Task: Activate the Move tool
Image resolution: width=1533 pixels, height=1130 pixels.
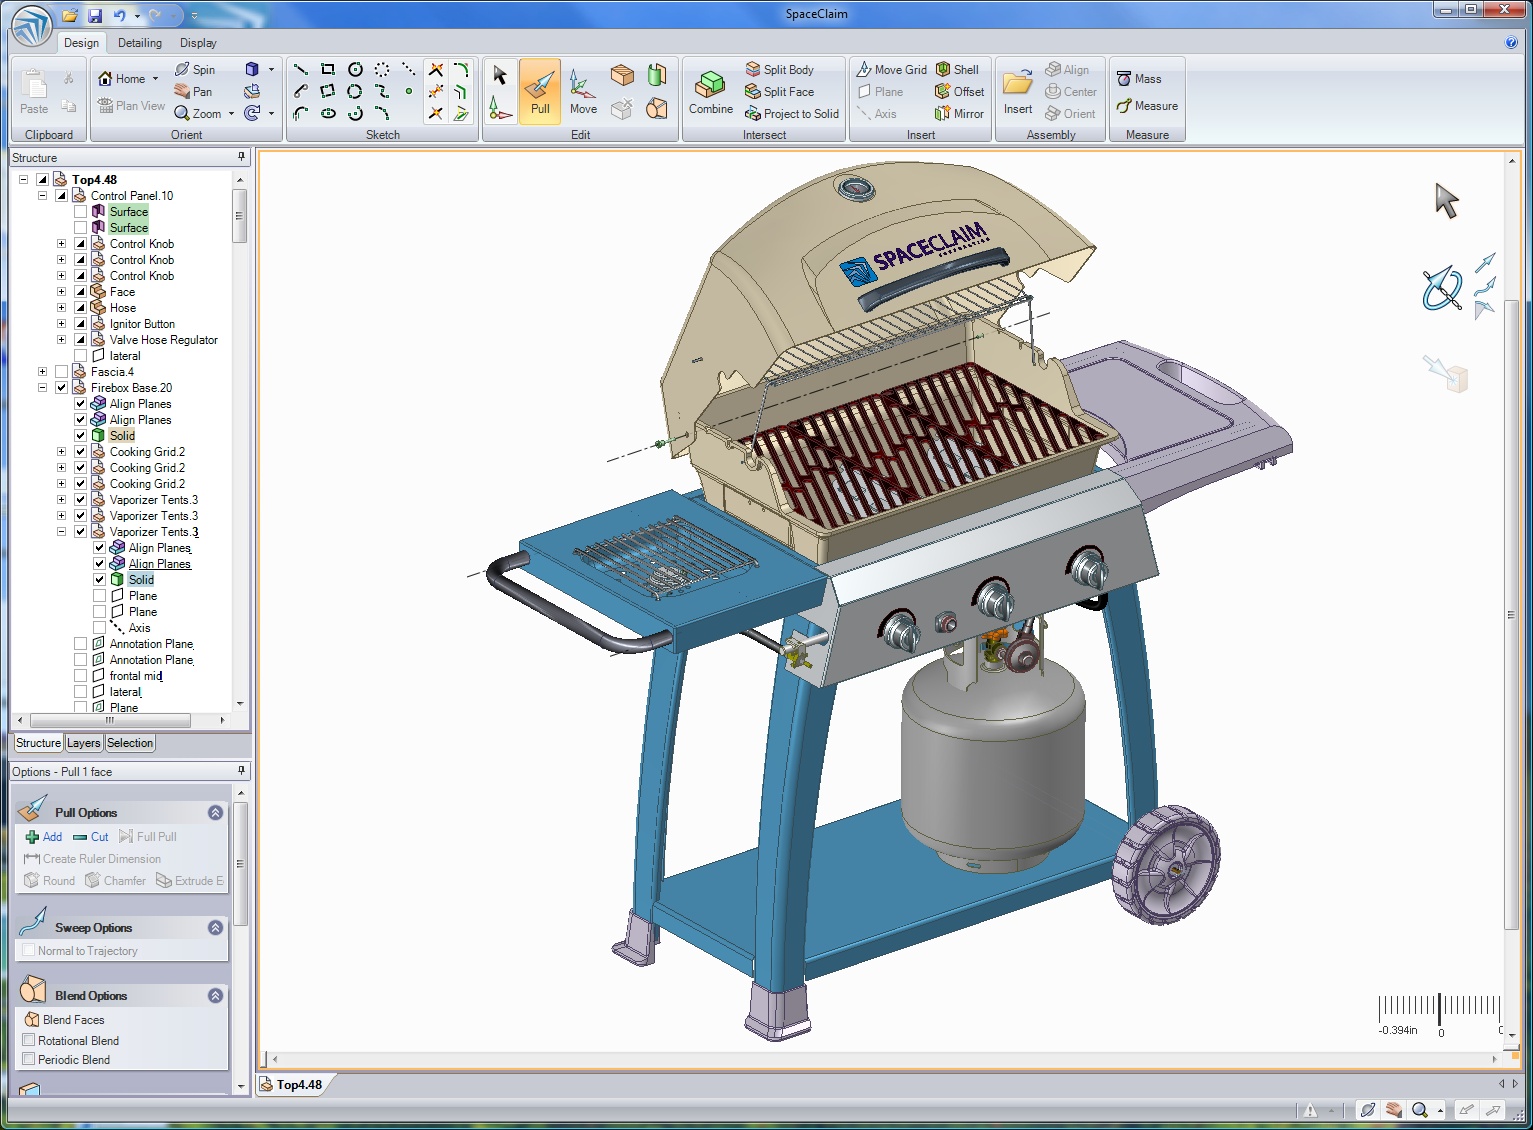Action: click(x=583, y=90)
